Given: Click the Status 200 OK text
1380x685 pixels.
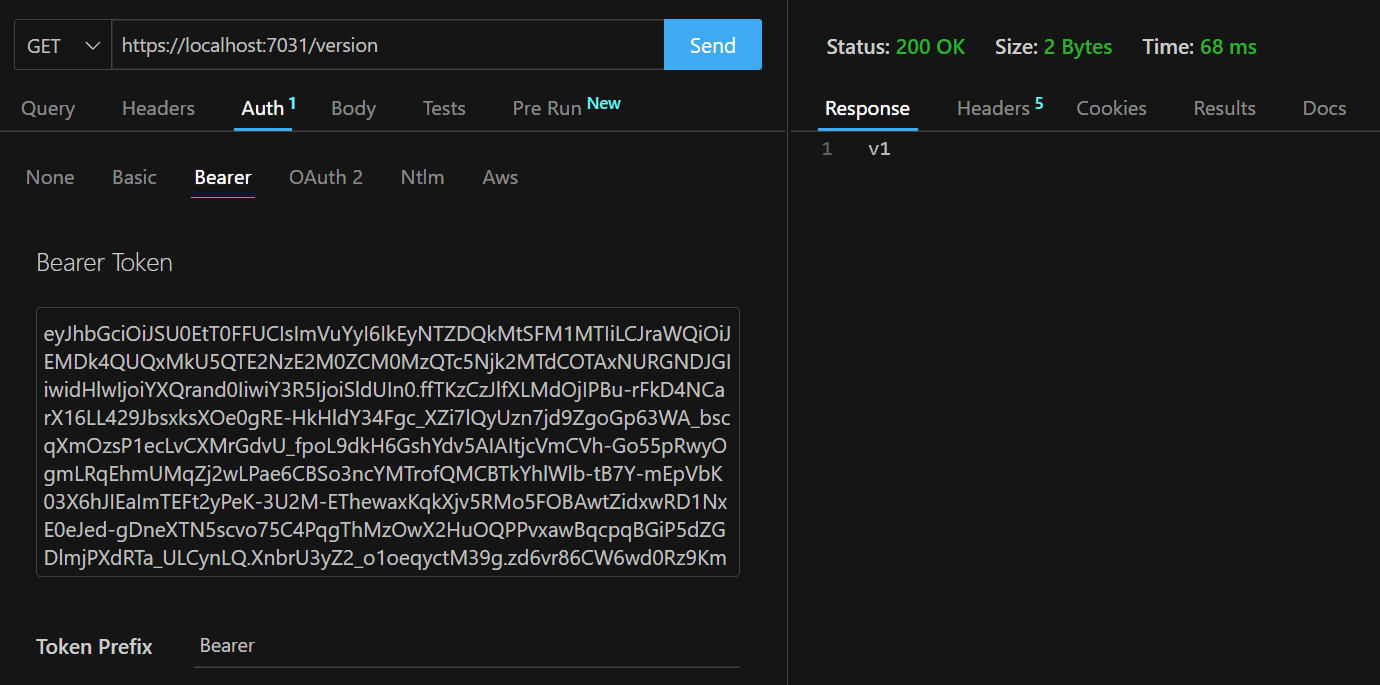Looking at the screenshot, I should pyautogui.click(x=895, y=47).
